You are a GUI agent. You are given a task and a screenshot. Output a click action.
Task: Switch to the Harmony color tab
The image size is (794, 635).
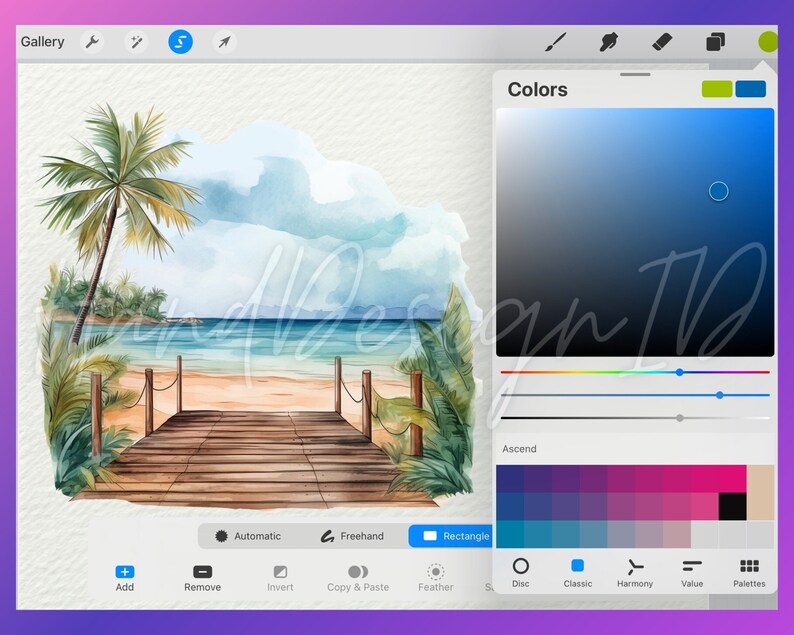[x=635, y=573]
